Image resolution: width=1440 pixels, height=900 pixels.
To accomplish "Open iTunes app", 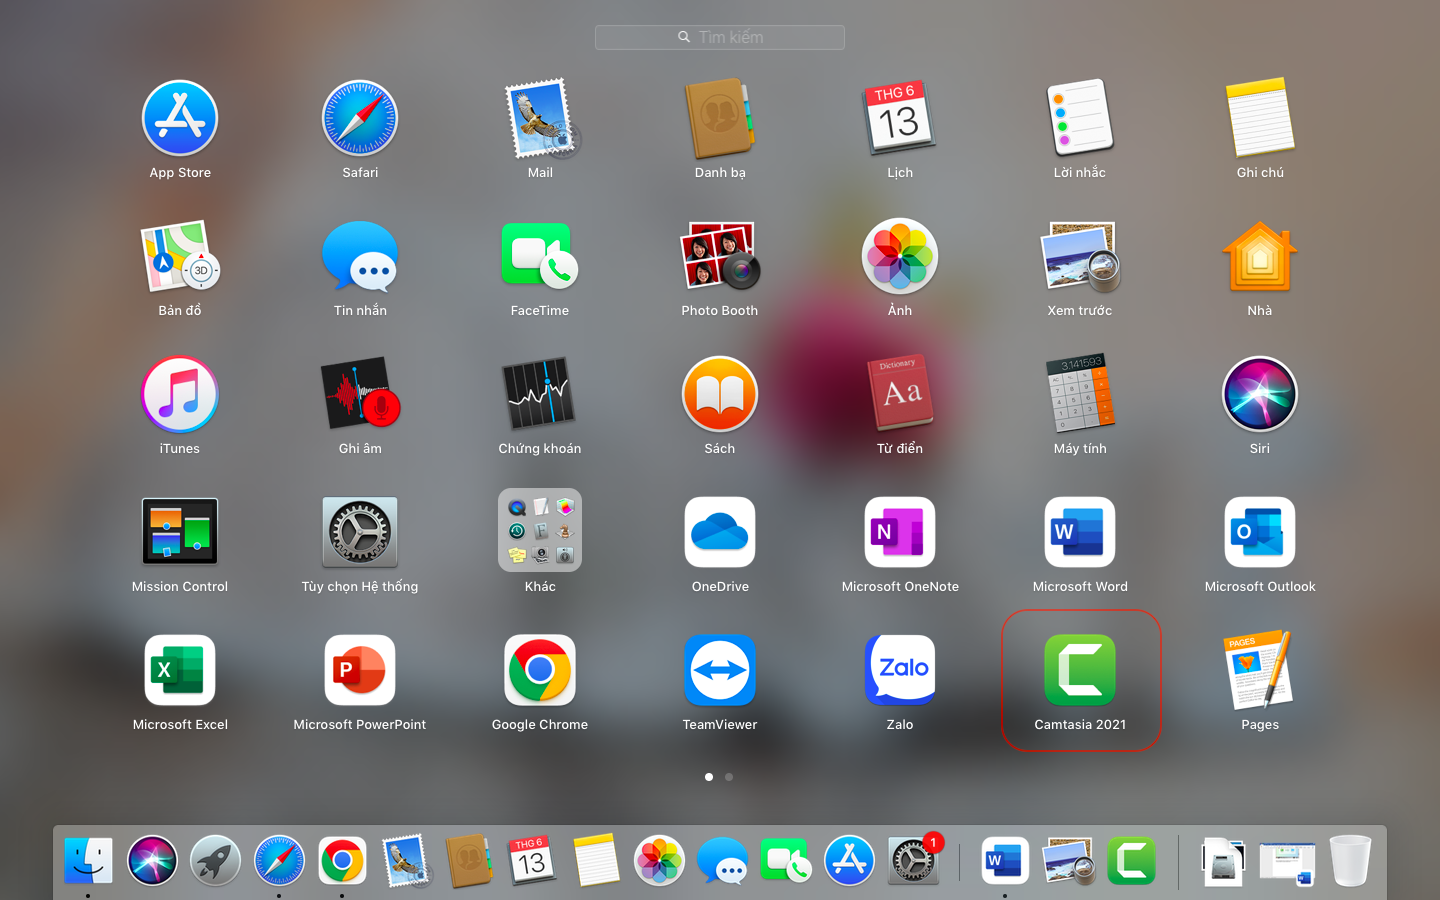I will 180,394.
